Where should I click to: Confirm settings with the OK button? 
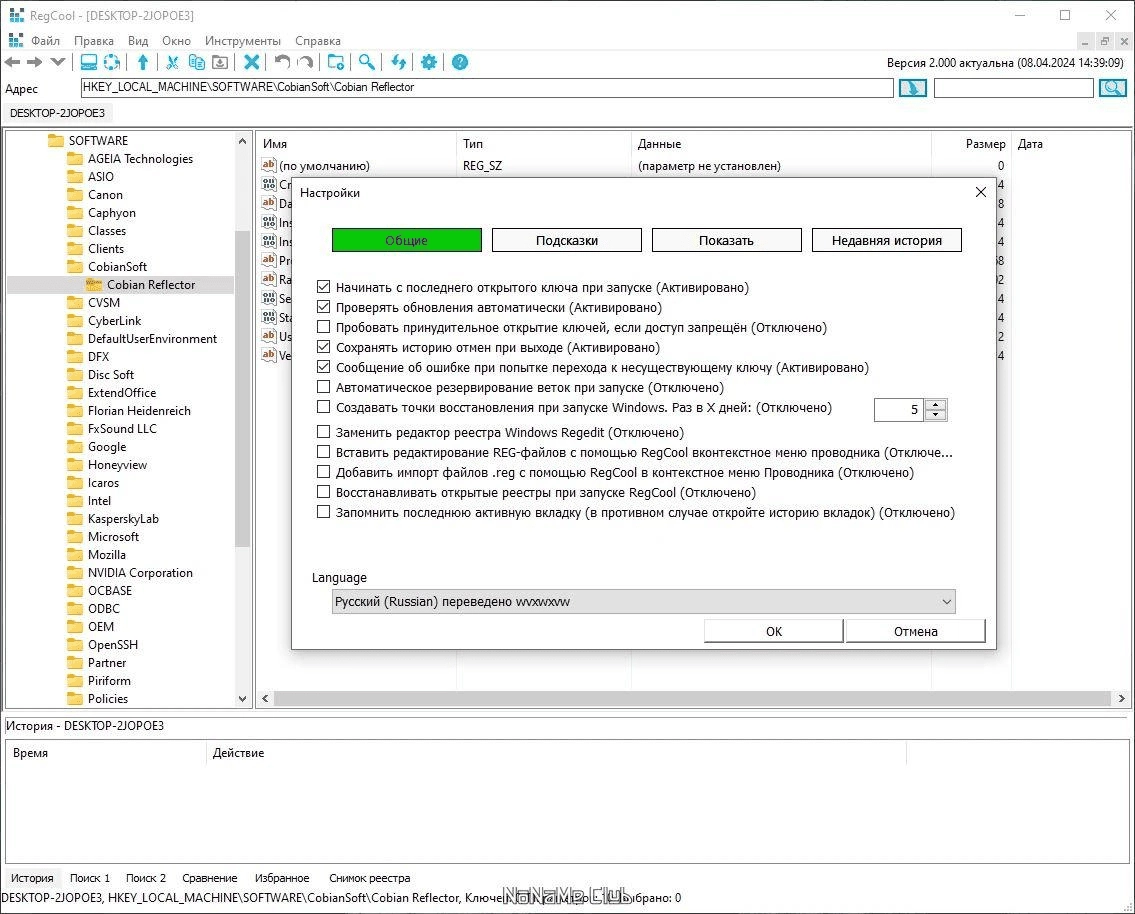tap(774, 631)
